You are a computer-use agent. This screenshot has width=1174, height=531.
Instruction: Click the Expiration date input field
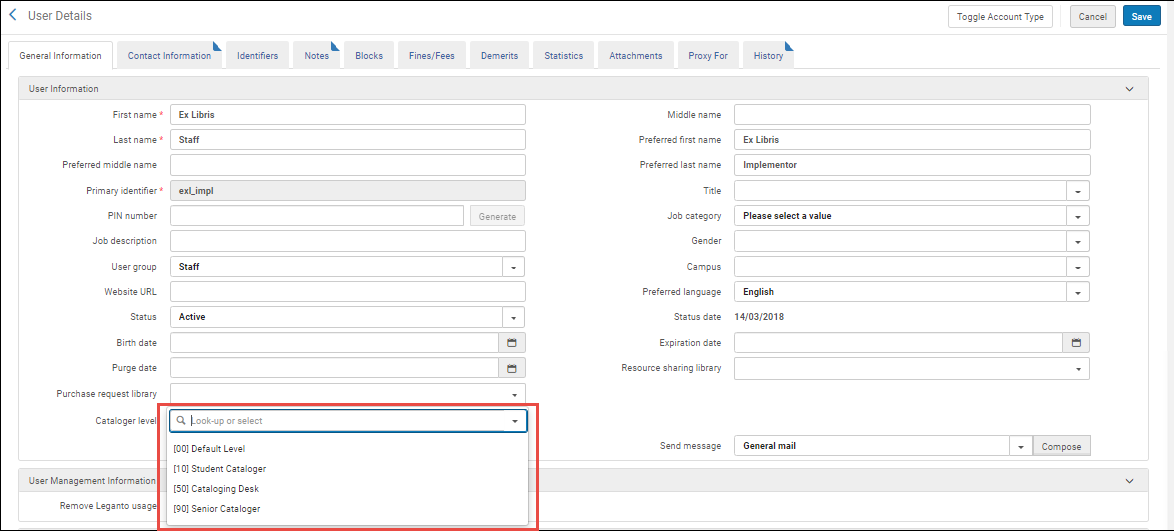(x=898, y=343)
